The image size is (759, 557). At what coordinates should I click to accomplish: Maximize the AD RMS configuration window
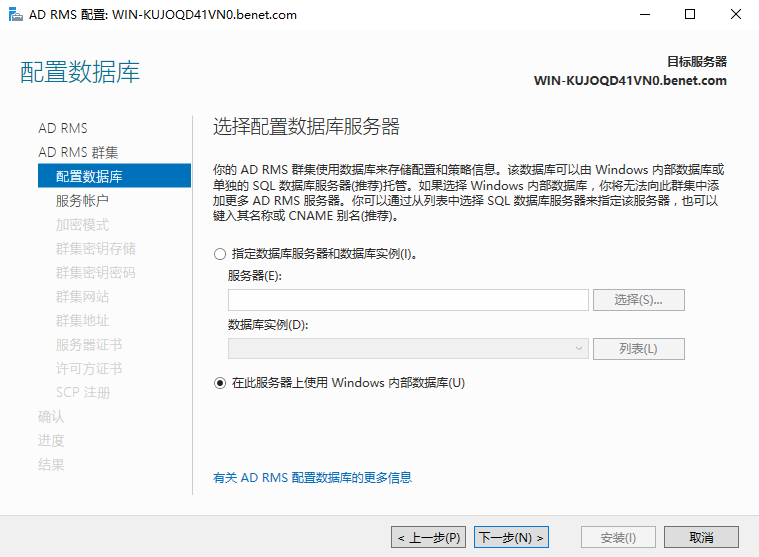pos(690,15)
